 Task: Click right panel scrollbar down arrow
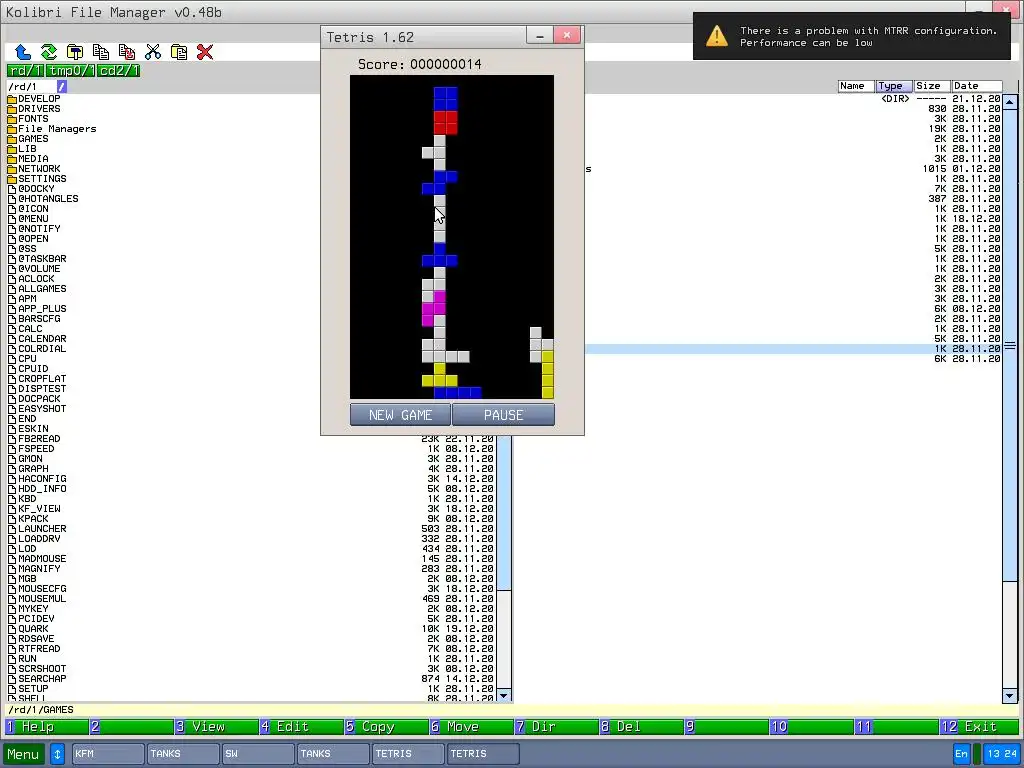(x=1010, y=696)
